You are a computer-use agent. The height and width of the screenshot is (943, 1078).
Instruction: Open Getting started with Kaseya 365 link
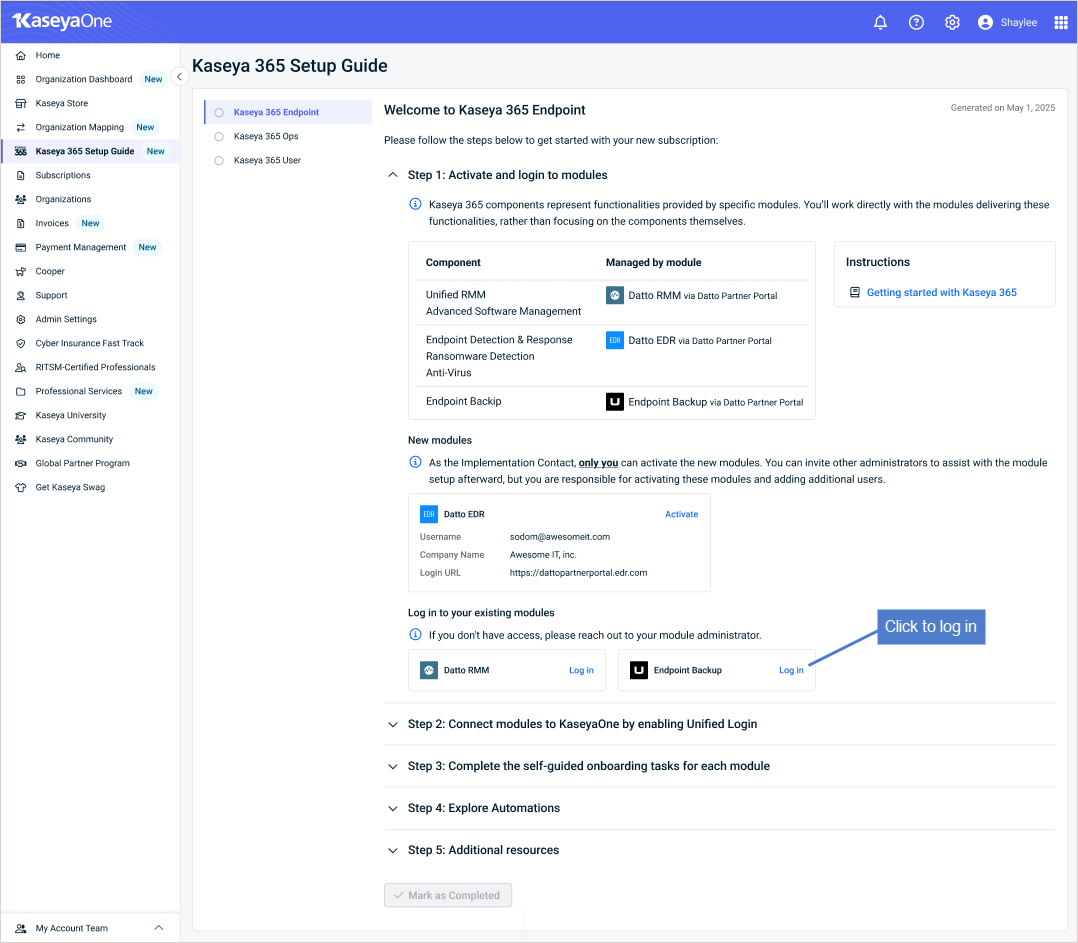(941, 293)
